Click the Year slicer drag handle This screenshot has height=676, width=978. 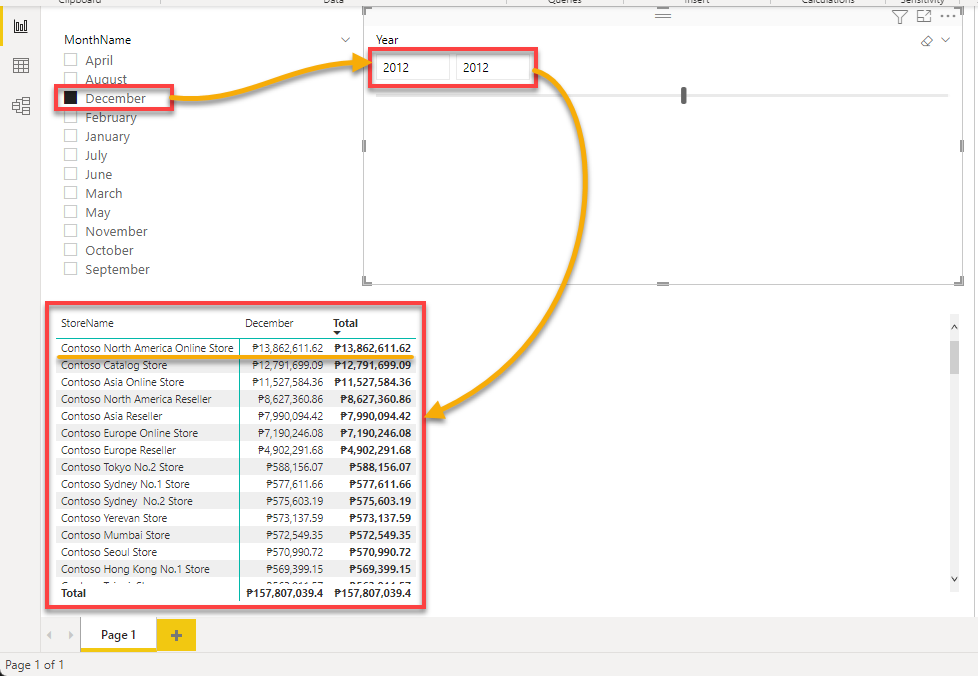[663, 14]
